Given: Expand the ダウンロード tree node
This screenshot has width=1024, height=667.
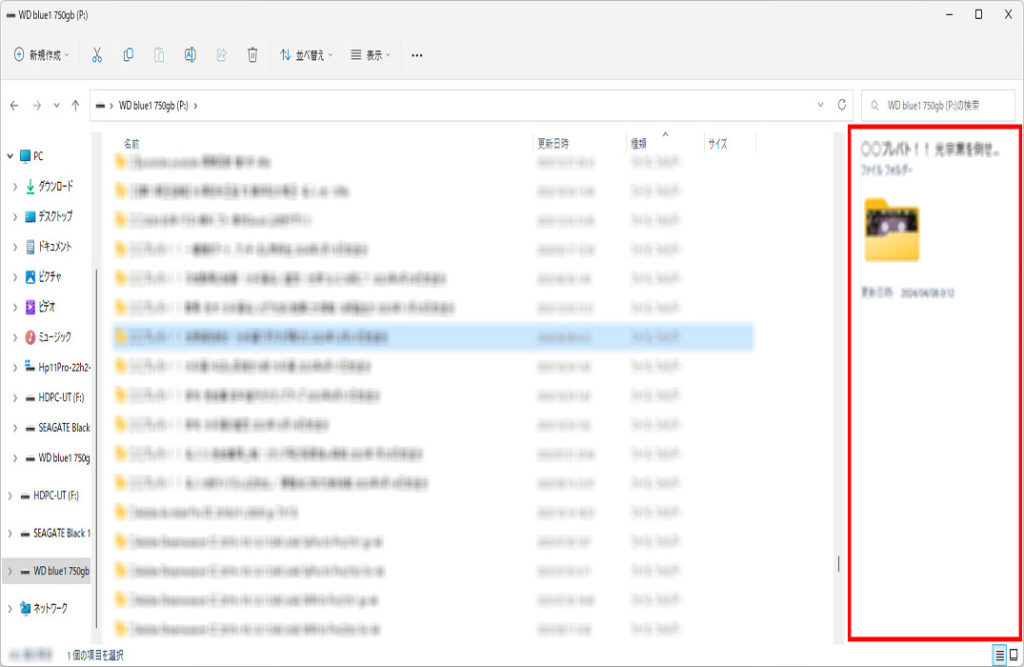Looking at the screenshot, I should [15, 187].
